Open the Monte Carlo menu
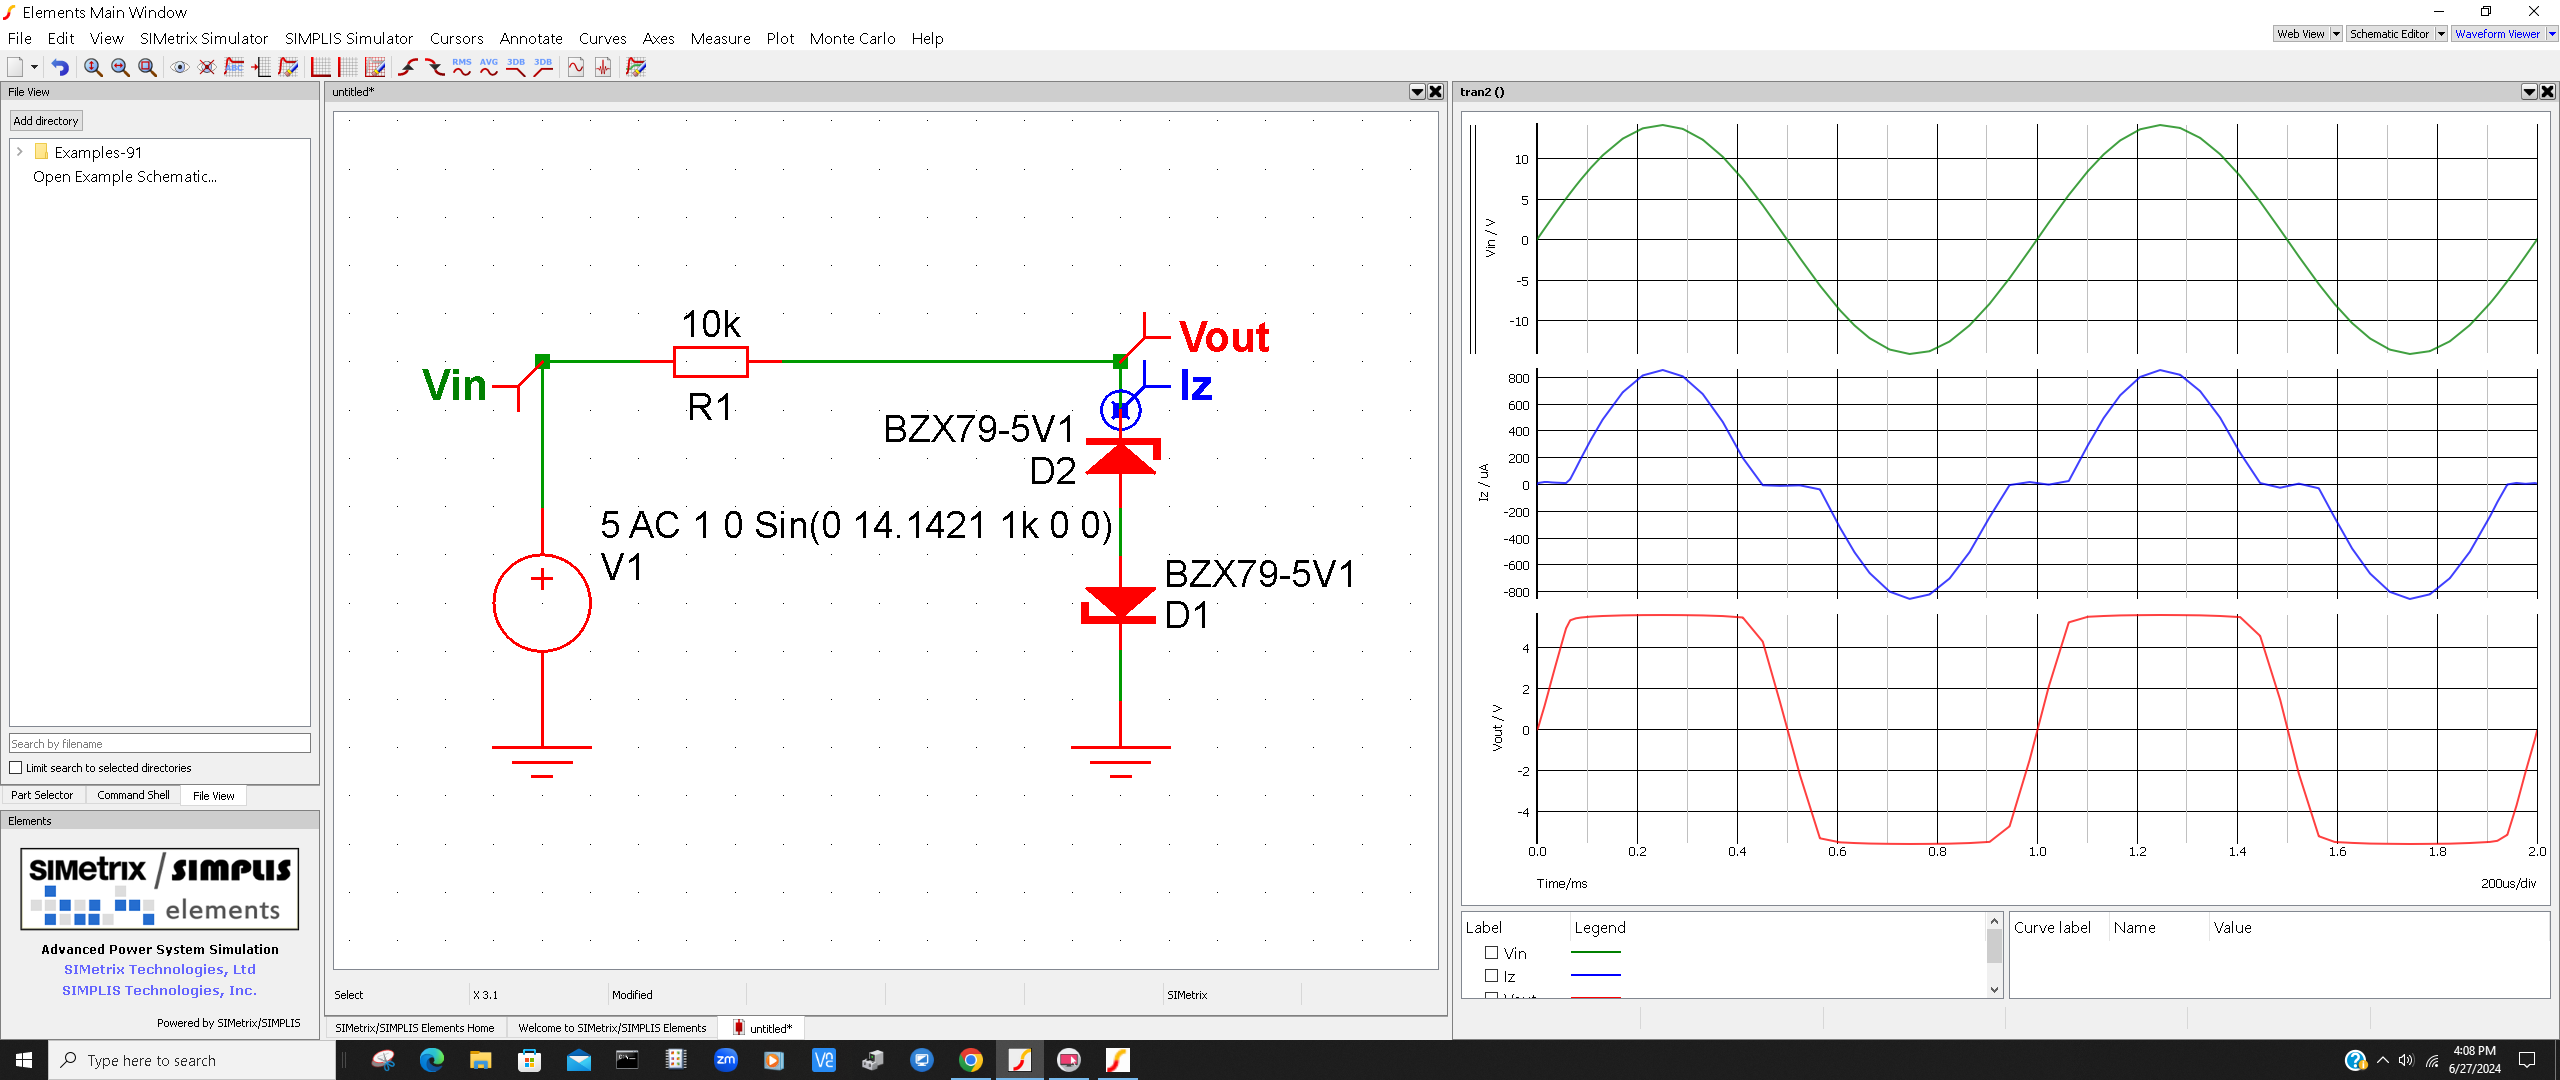The height and width of the screenshot is (1080, 2560). point(853,38)
